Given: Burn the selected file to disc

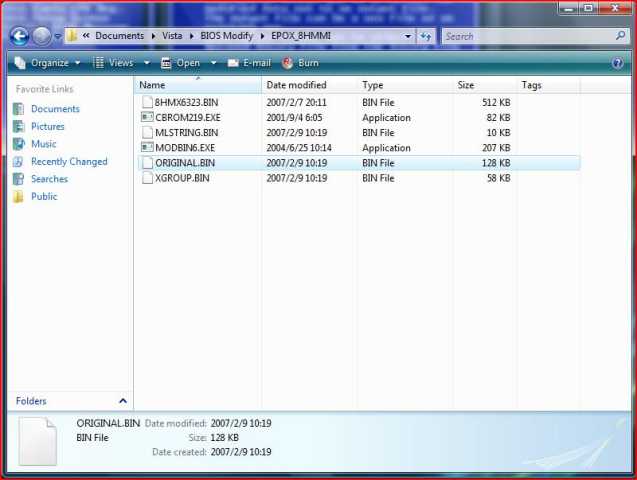Looking at the screenshot, I should (x=300, y=63).
